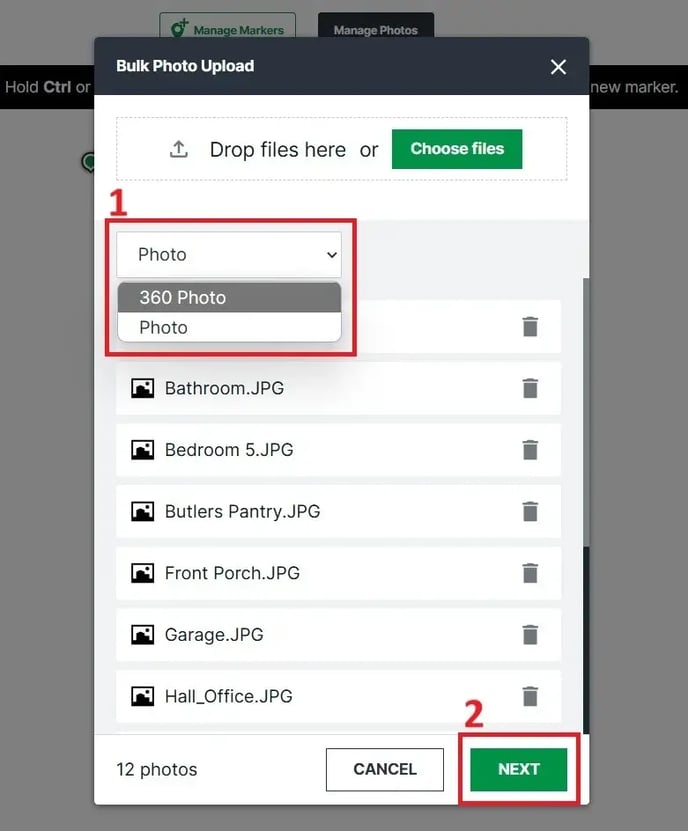Click the image icon beside Bathroom.JPG

coord(143,388)
